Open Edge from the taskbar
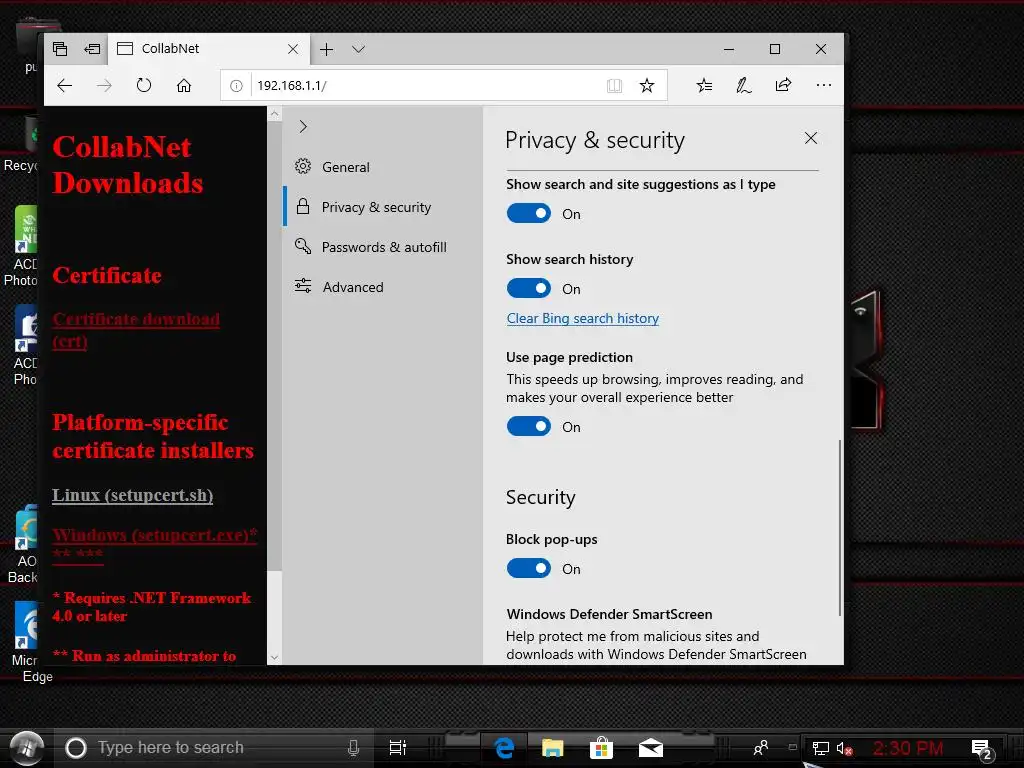 click(x=504, y=748)
